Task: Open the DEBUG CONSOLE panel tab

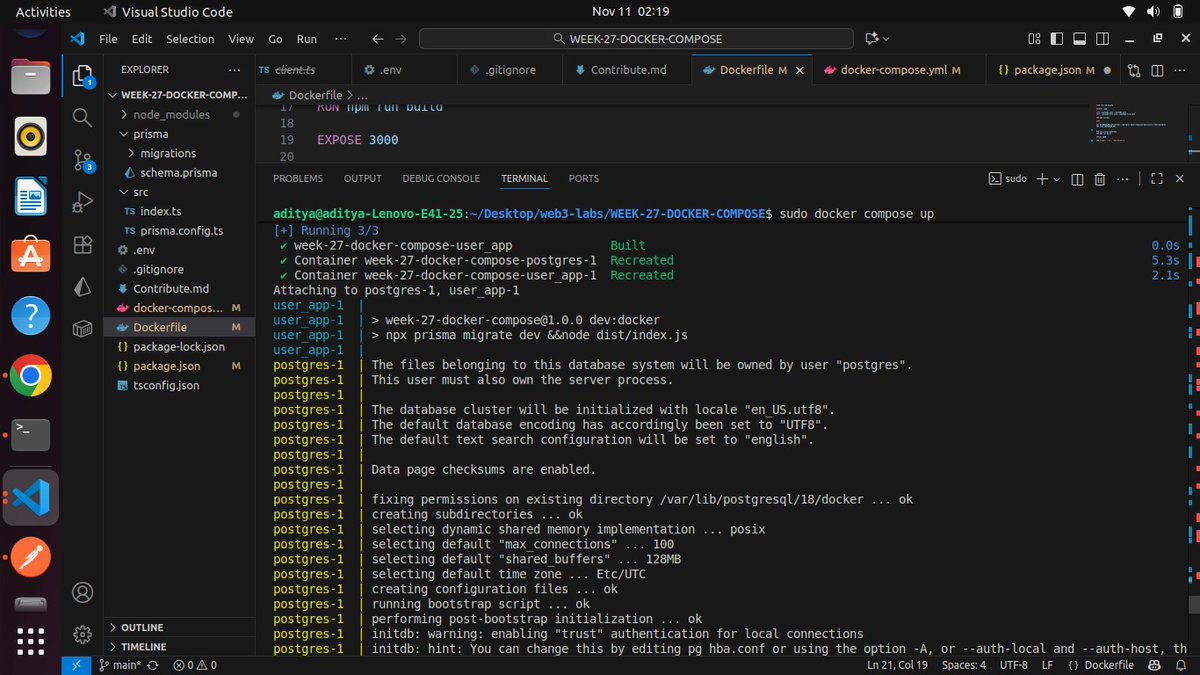Action: coord(441,178)
